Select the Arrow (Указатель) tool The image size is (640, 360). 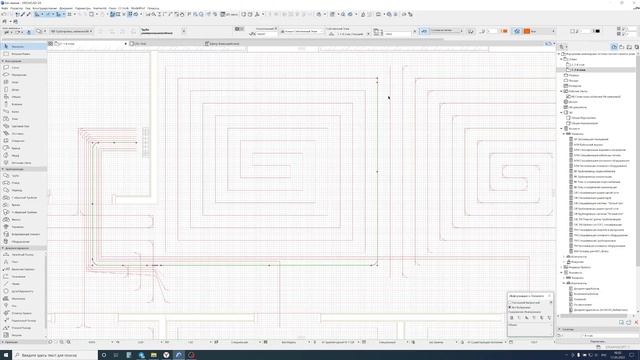coord(23,47)
